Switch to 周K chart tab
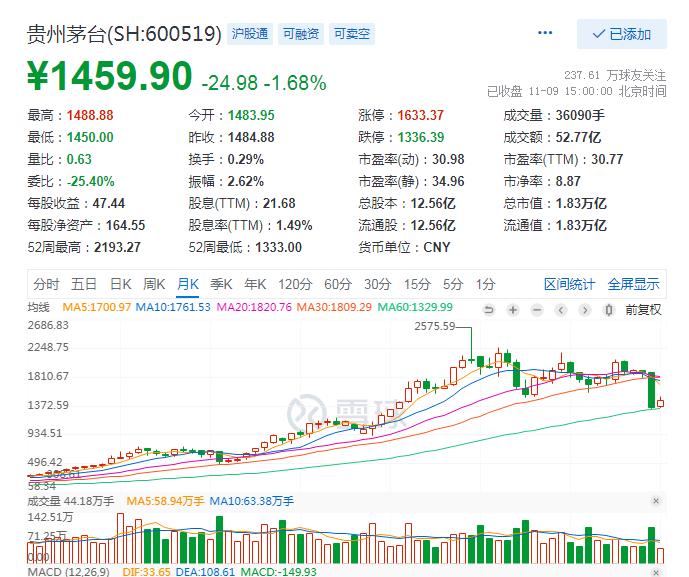The width and height of the screenshot is (689, 577). pyautogui.click(x=154, y=284)
